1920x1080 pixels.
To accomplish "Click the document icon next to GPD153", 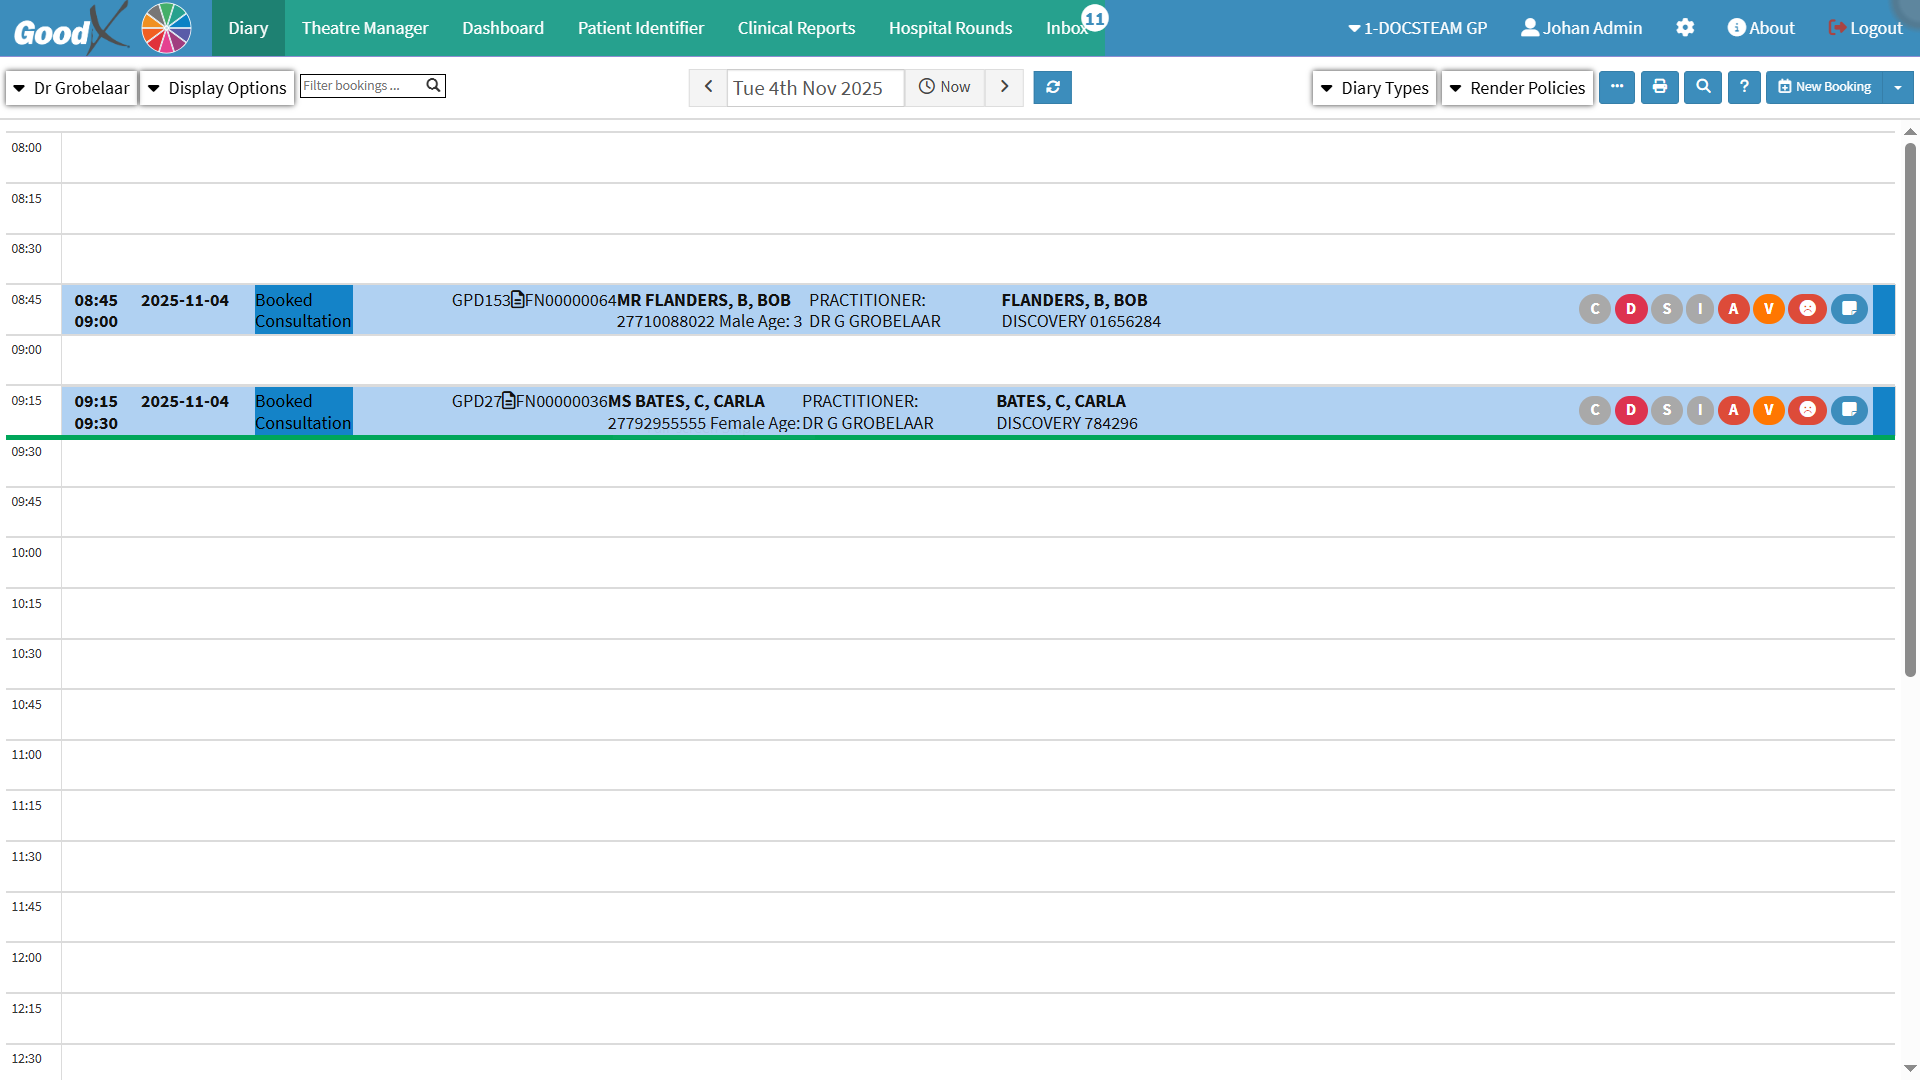I will 518,299.
